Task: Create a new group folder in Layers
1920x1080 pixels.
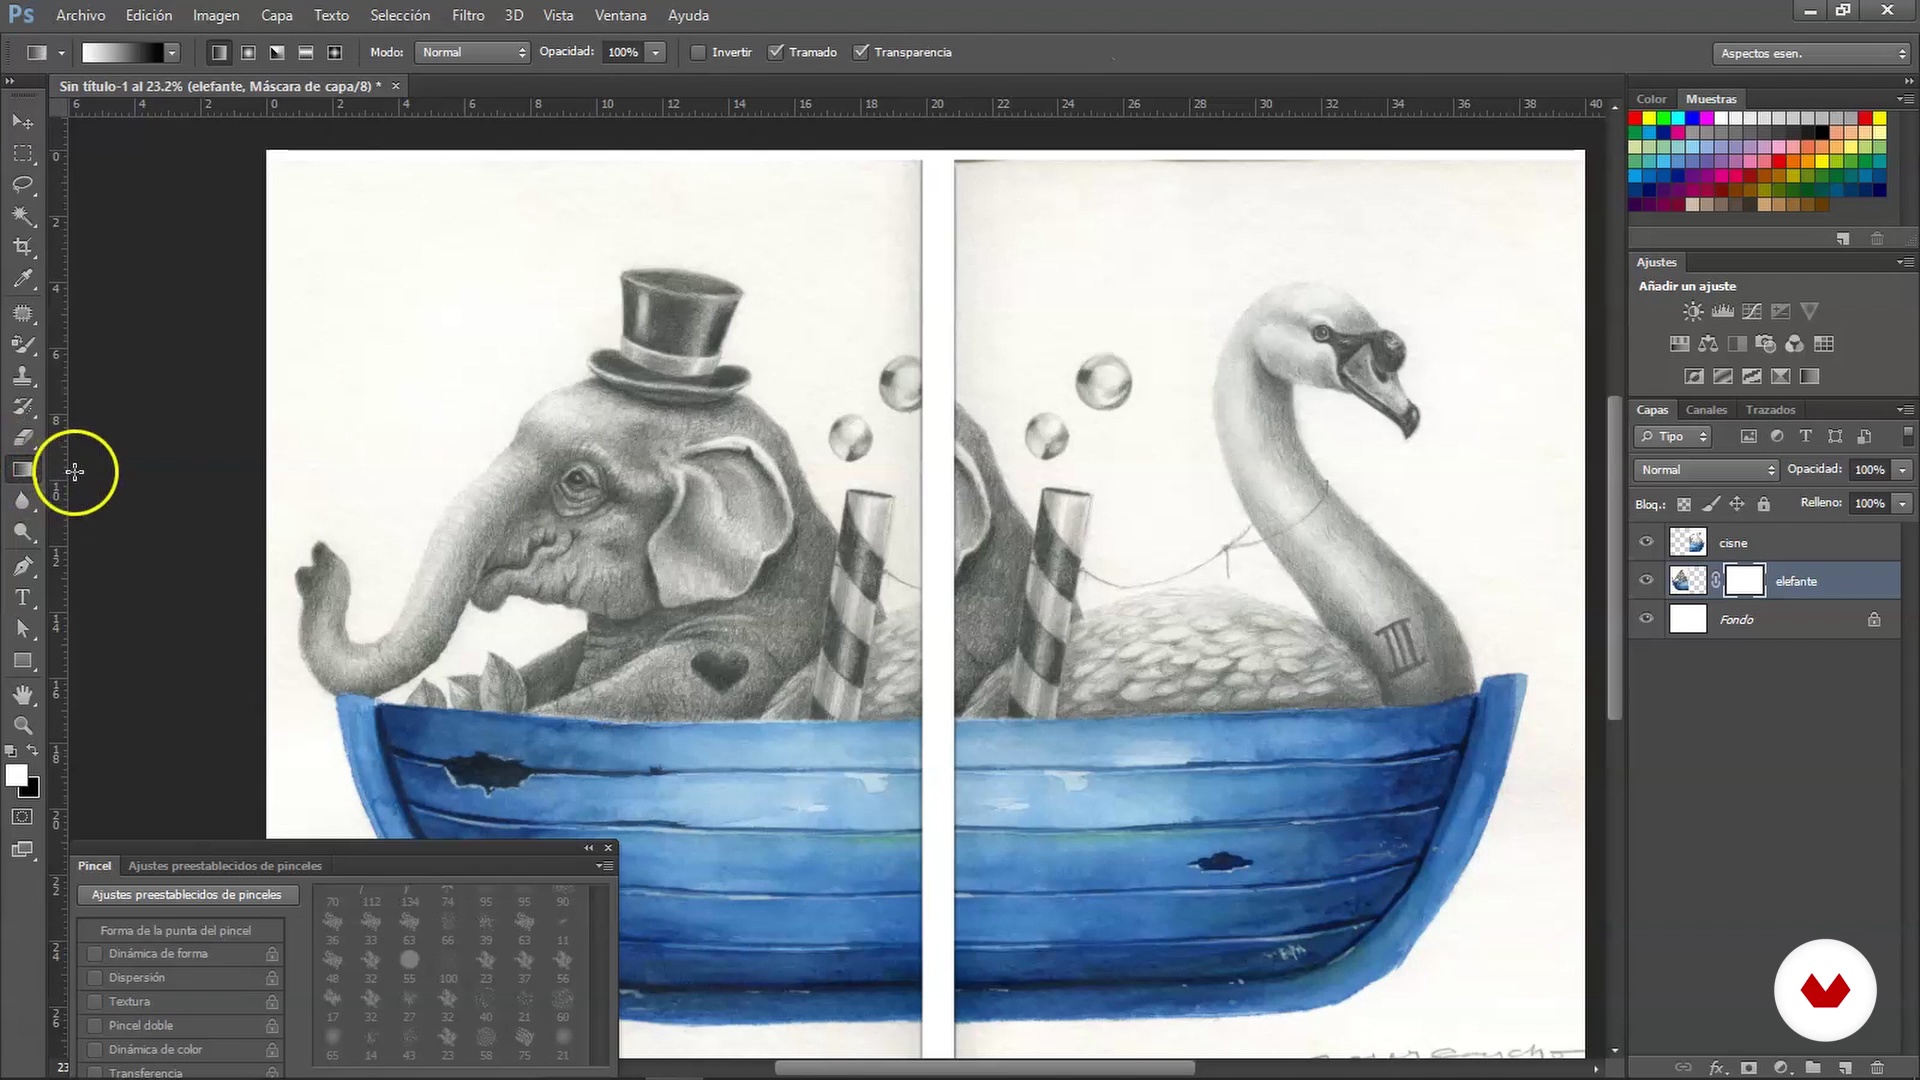Action: tap(1813, 1068)
